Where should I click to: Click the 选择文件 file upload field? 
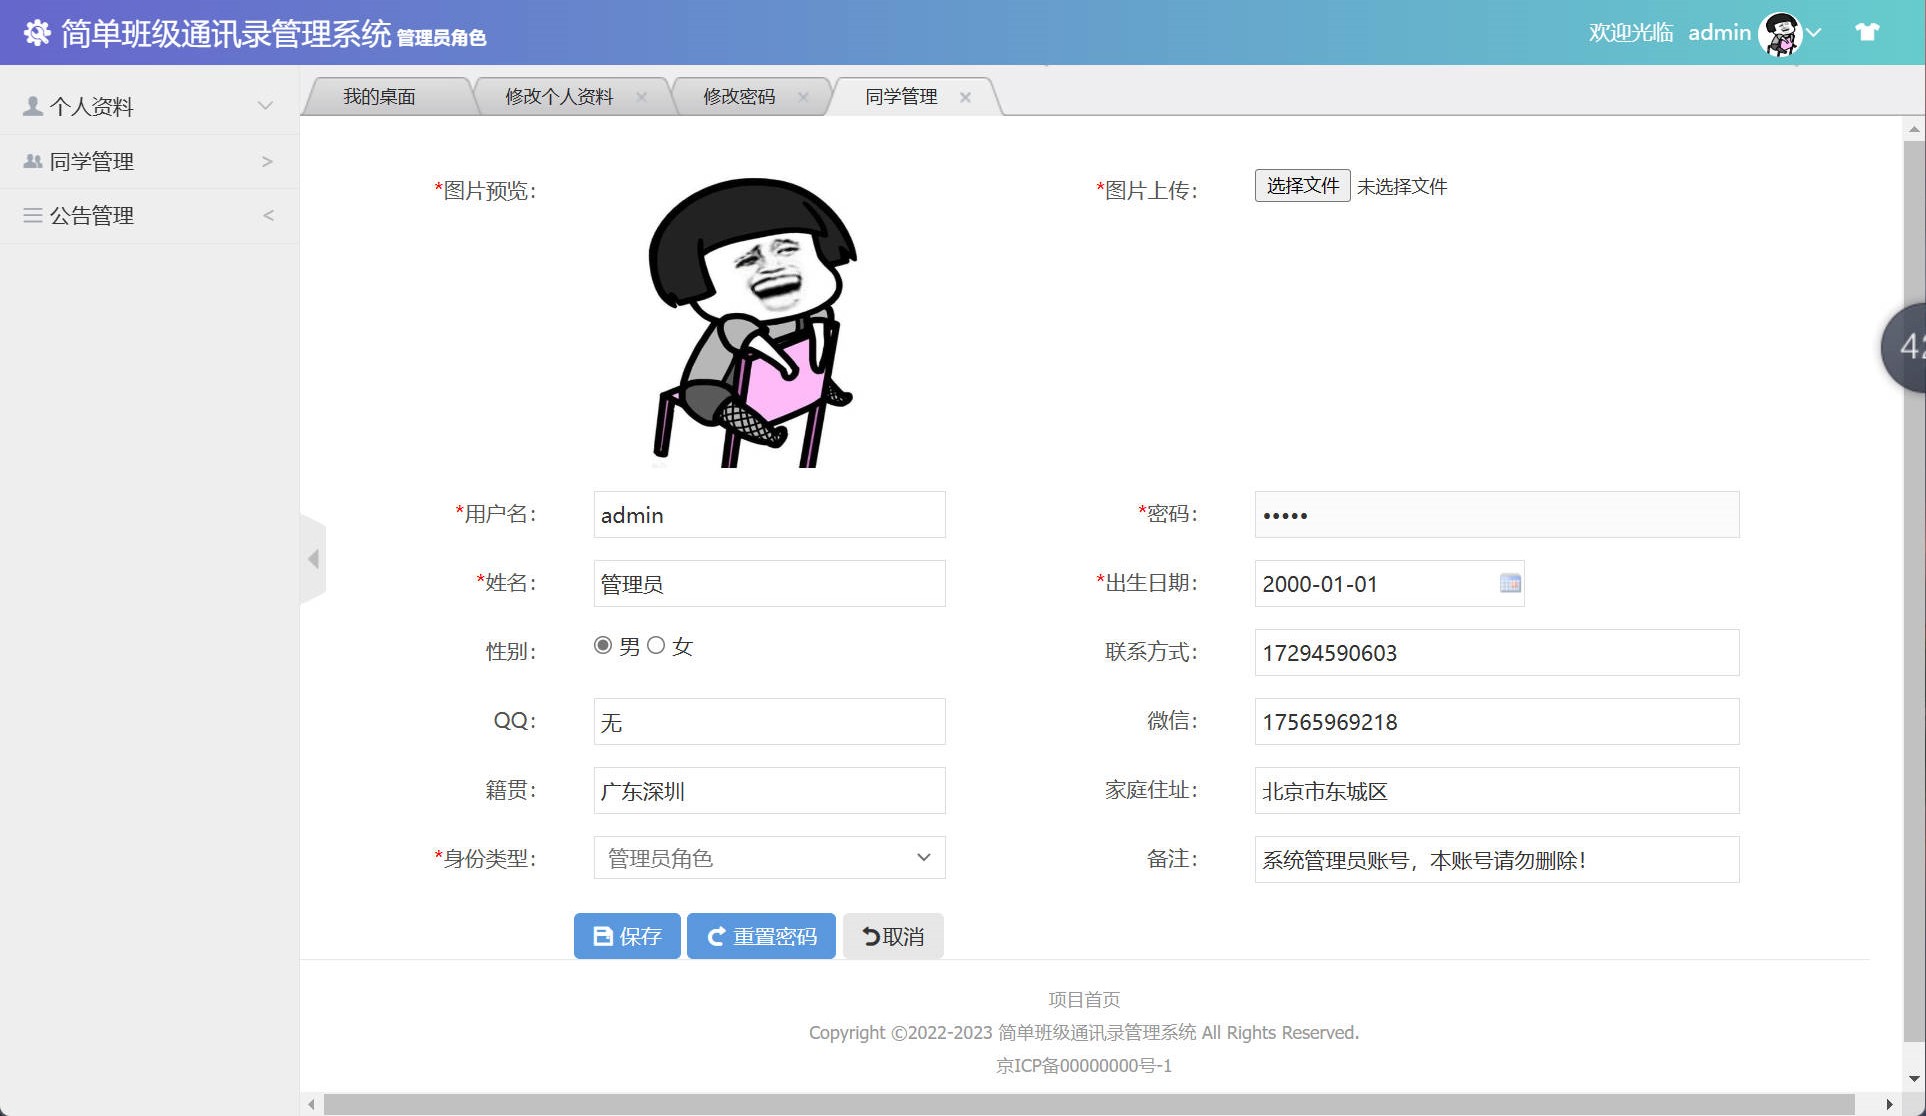[1301, 186]
